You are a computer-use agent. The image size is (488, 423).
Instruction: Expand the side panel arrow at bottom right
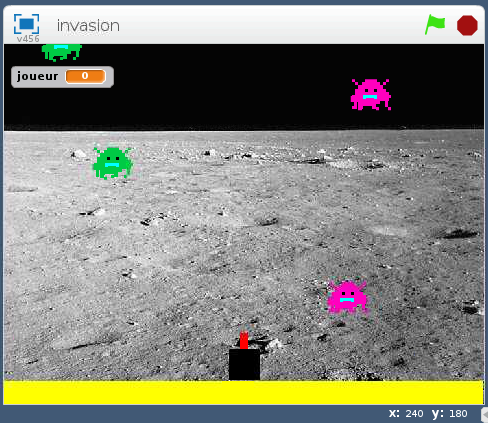point(485,414)
